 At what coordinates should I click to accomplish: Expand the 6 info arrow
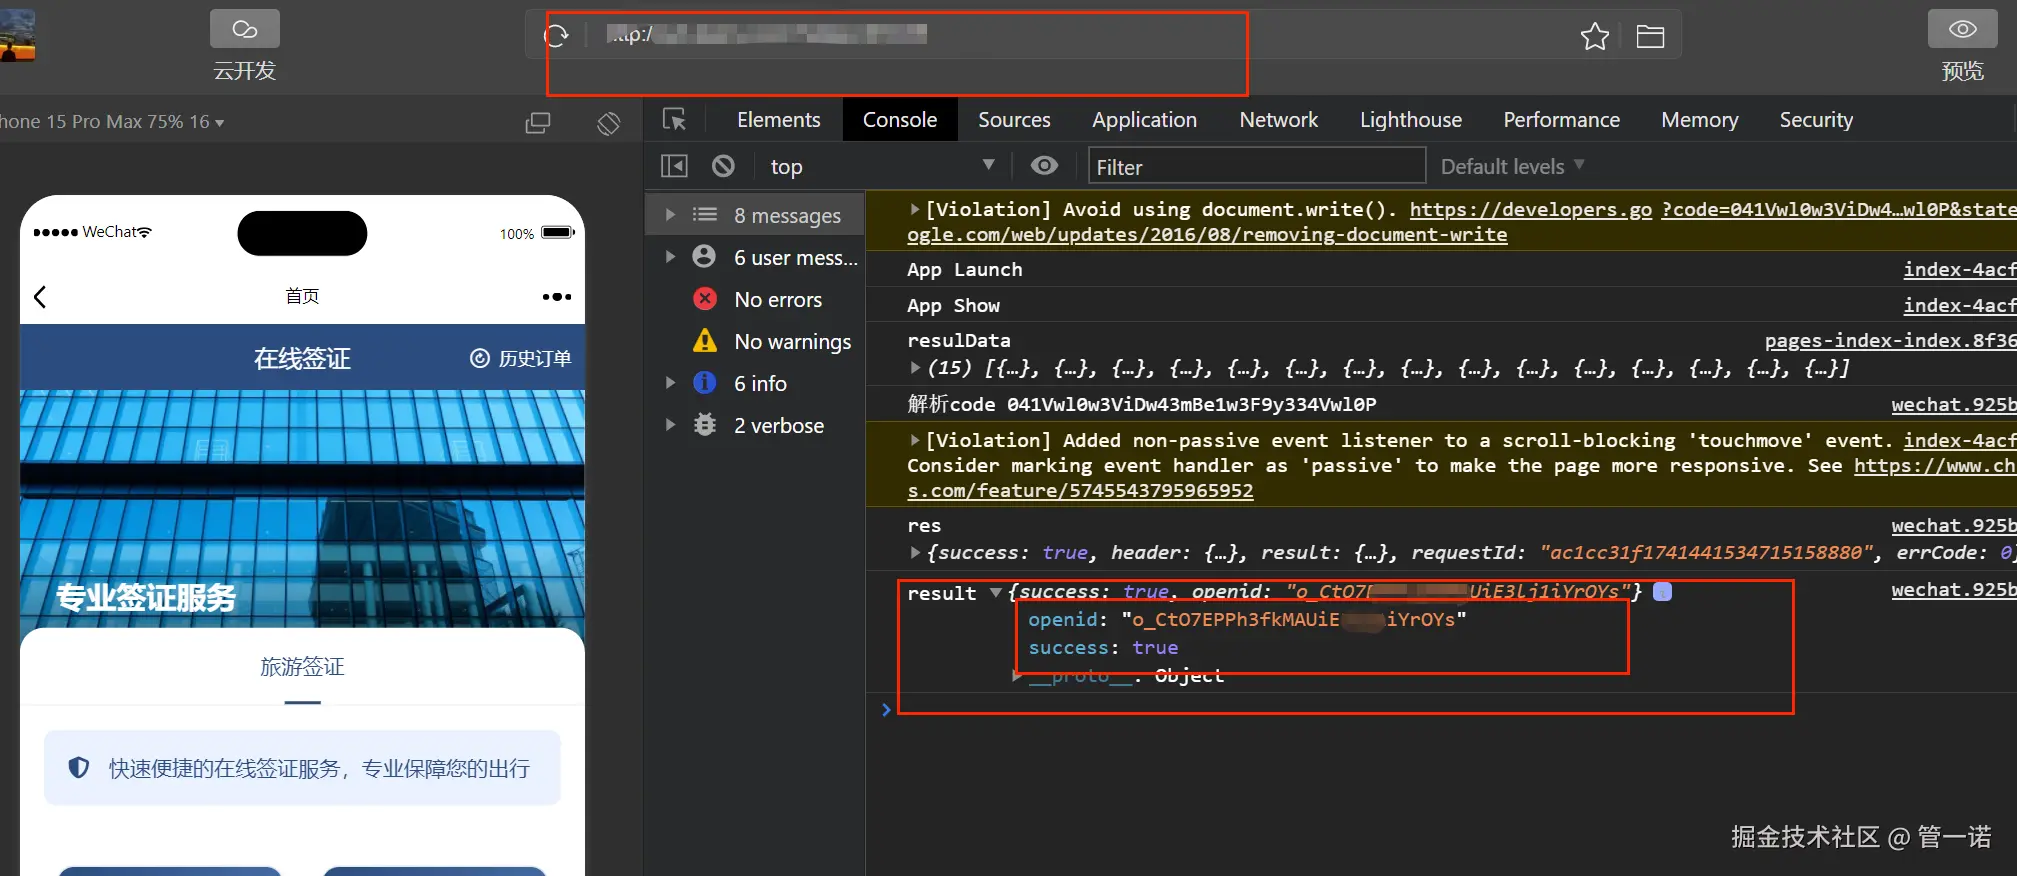tap(670, 383)
